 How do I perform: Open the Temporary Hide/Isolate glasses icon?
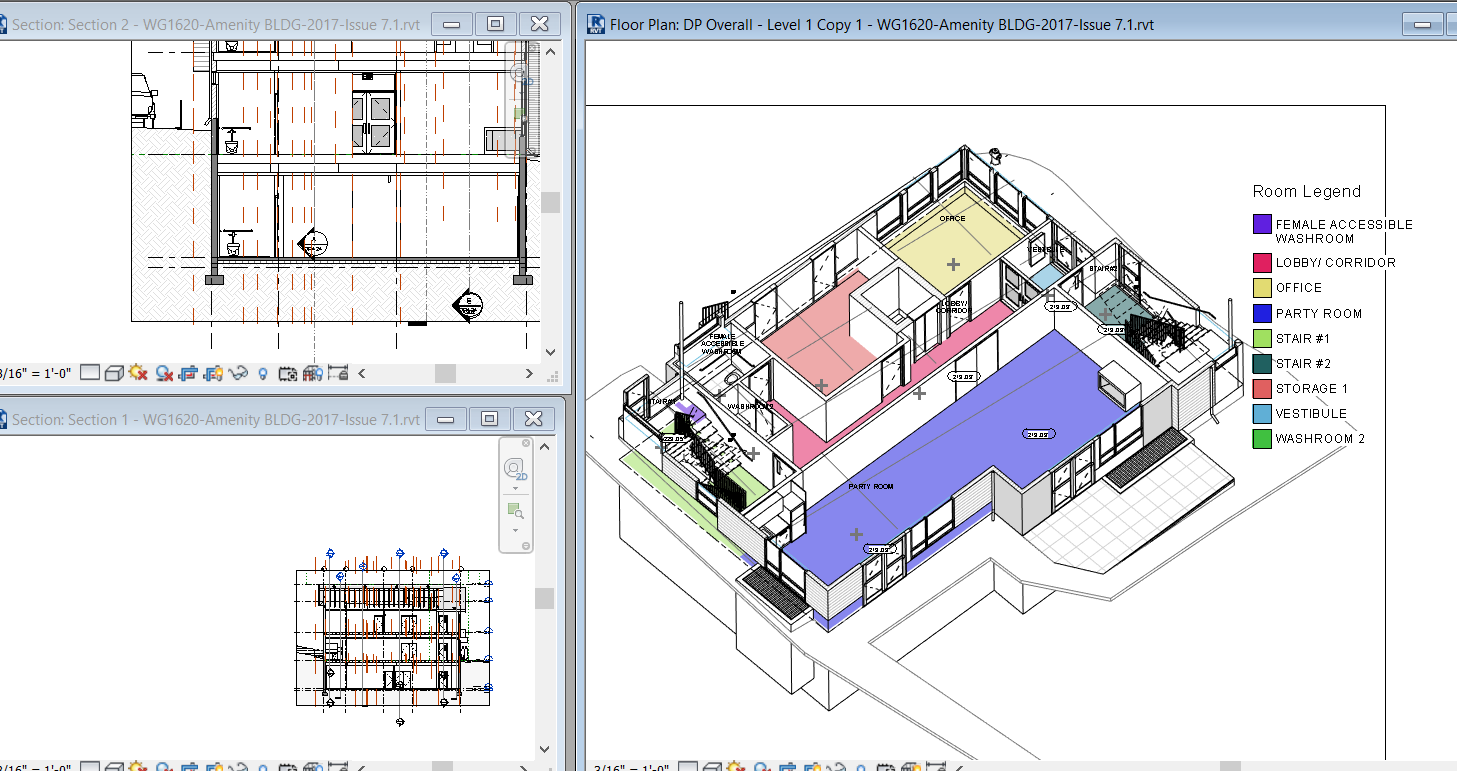click(x=238, y=372)
